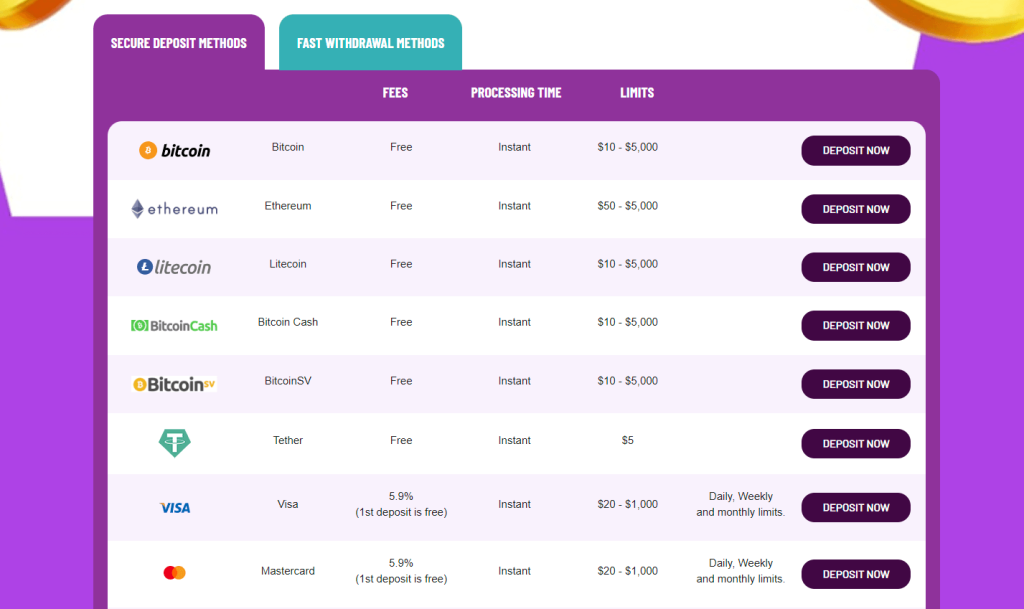
Task: Click 'Free' fee in the Bitcoin Cash row
Action: point(401,322)
